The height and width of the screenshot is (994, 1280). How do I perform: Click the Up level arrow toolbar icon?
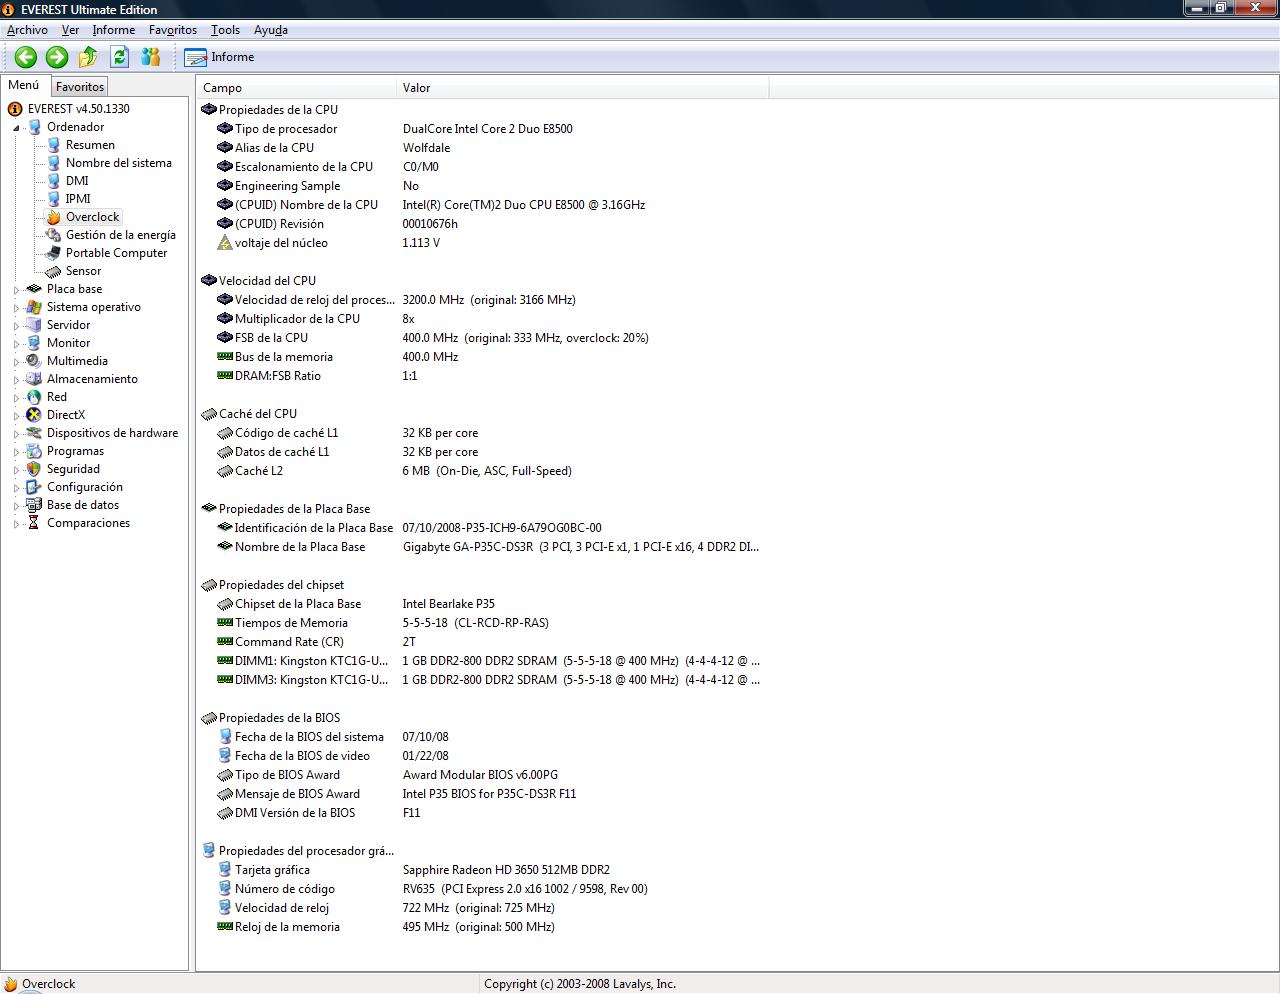tap(88, 57)
